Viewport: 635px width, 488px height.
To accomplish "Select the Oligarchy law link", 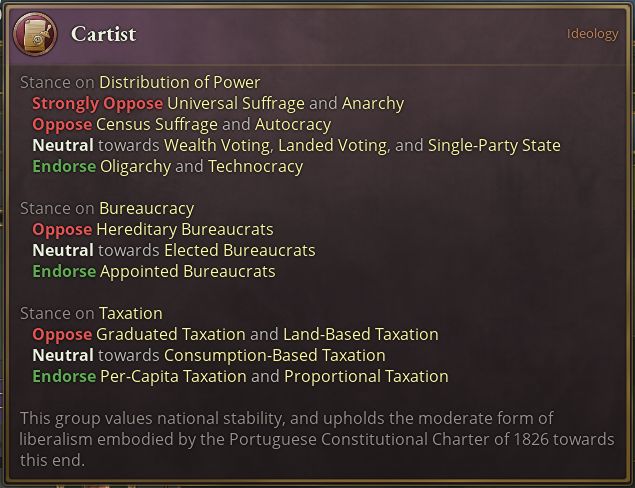I will coord(135,166).
